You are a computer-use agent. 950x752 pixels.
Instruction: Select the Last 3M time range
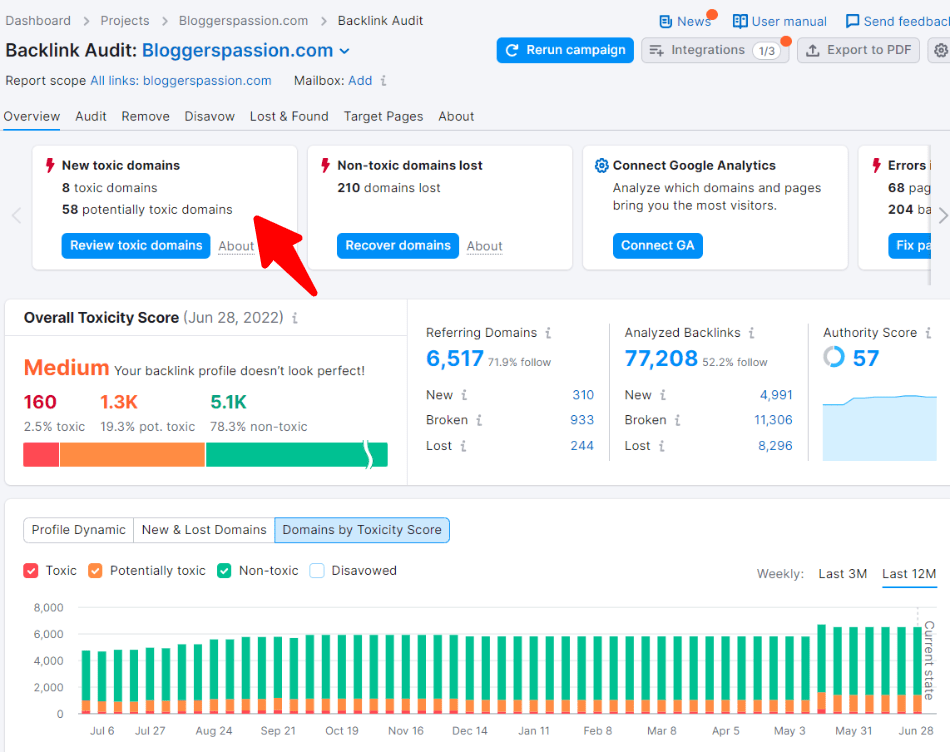(842, 574)
